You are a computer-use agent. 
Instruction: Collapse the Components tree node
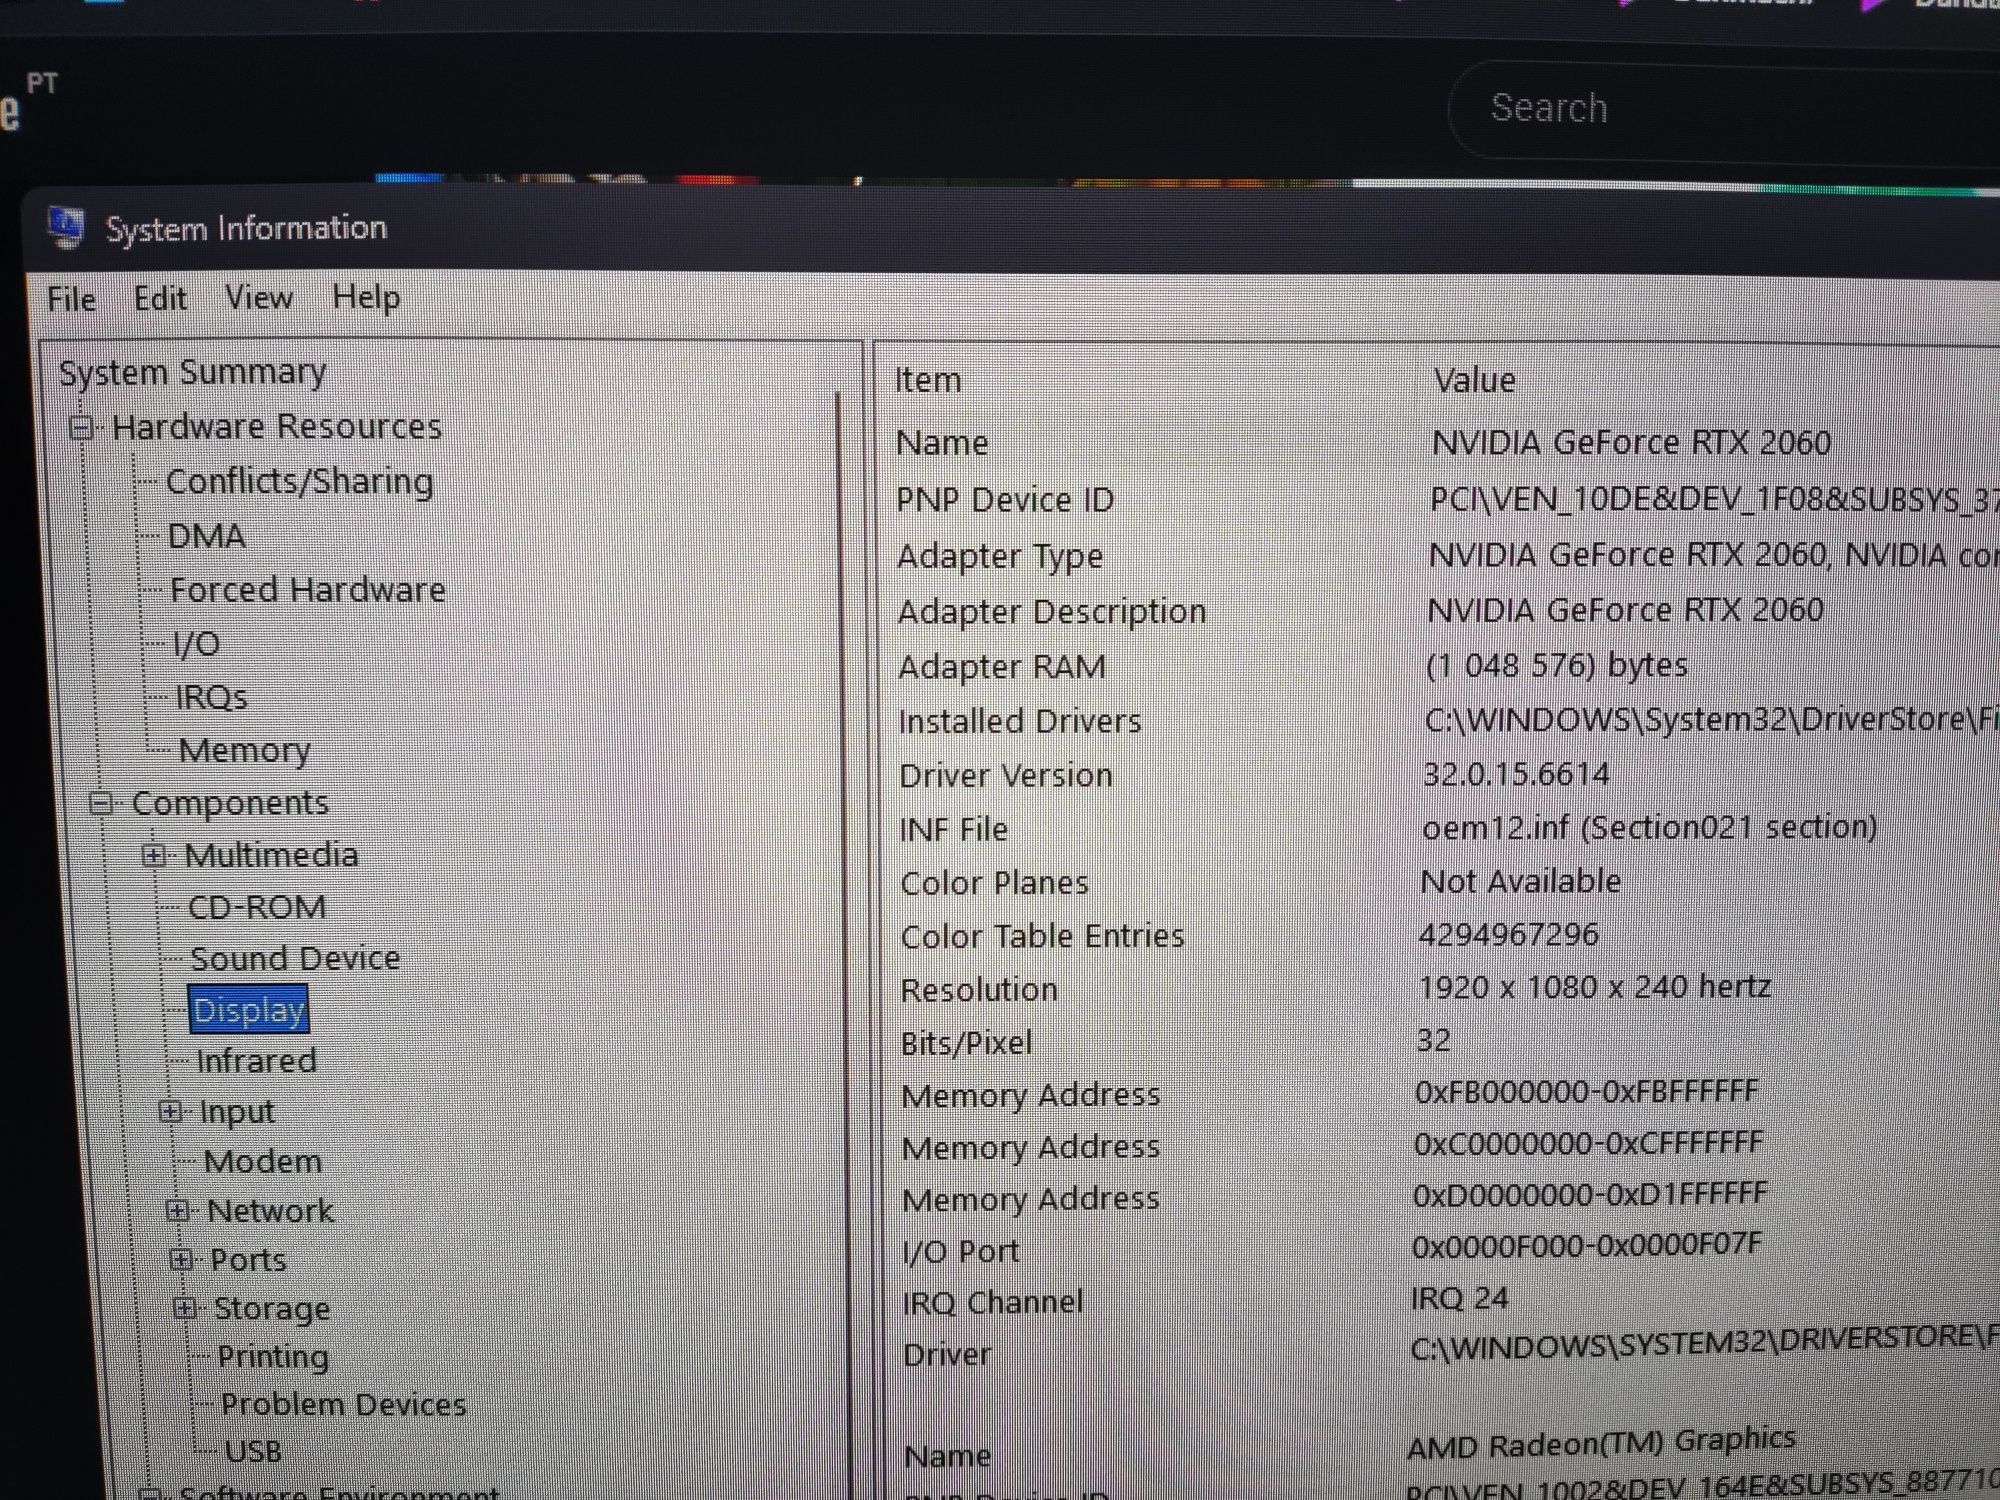[x=100, y=803]
